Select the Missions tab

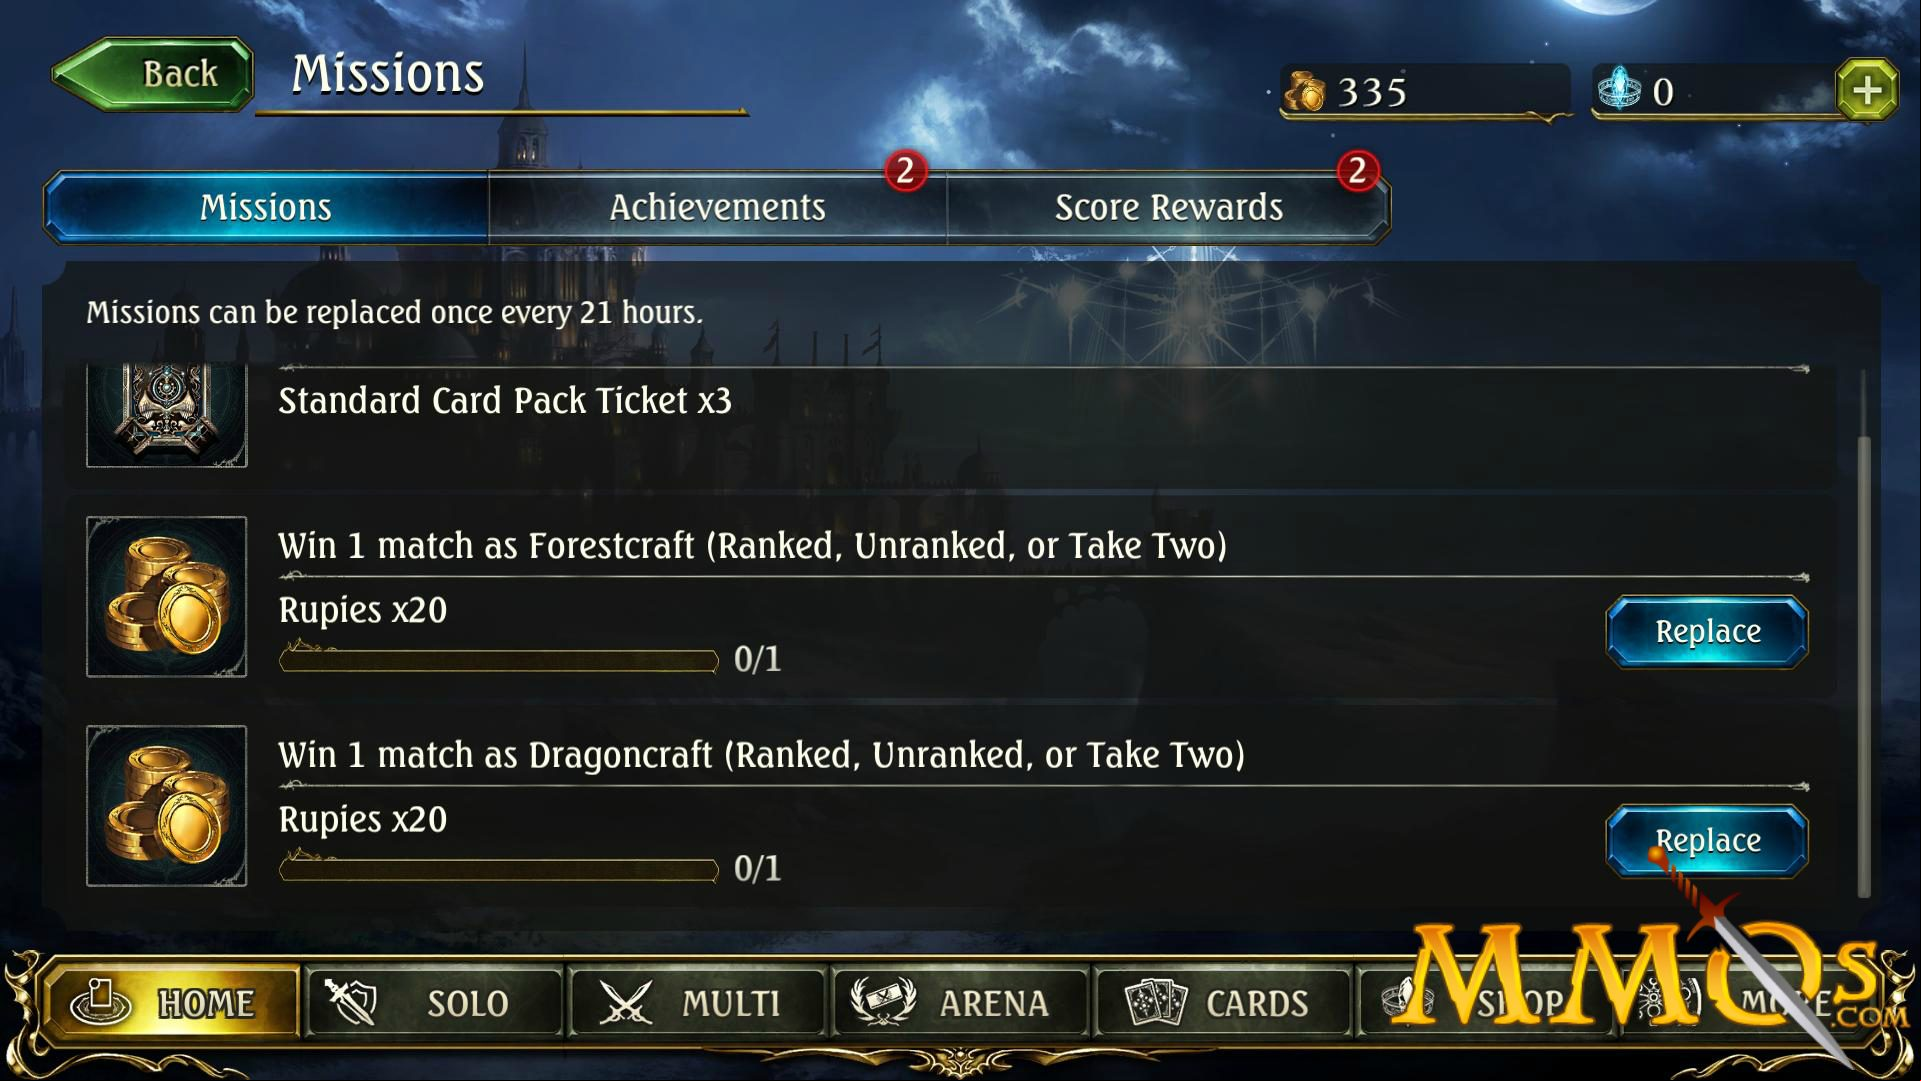[266, 207]
